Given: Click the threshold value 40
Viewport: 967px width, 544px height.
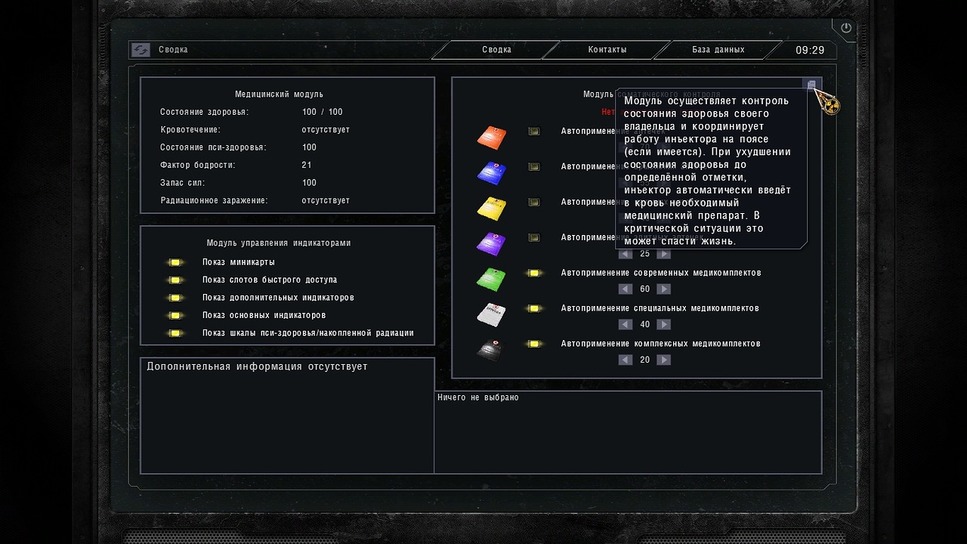Looking at the screenshot, I should pos(644,324).
